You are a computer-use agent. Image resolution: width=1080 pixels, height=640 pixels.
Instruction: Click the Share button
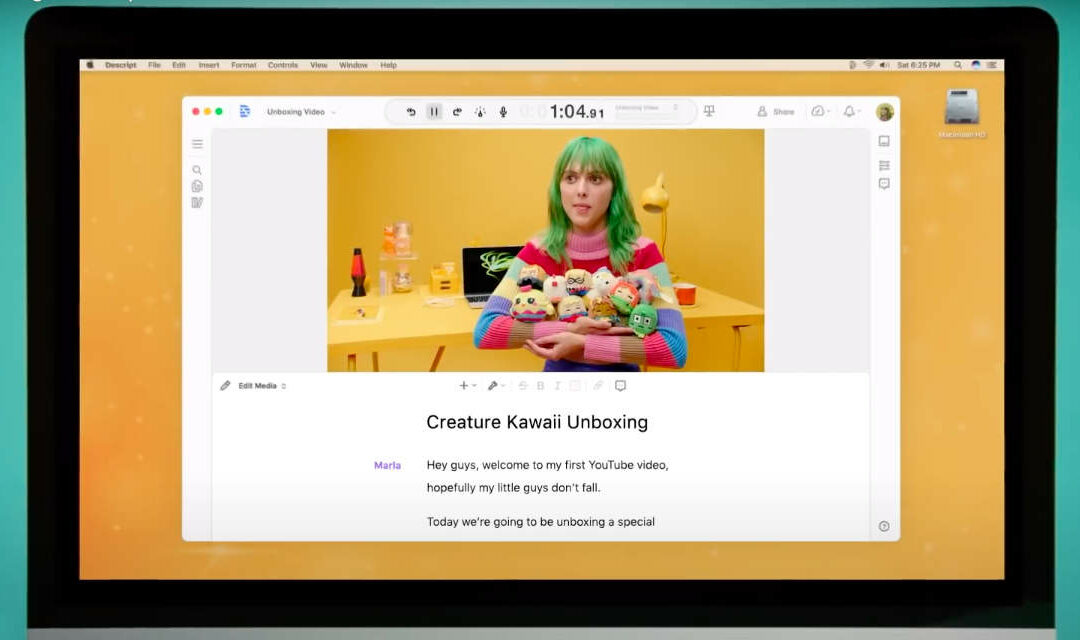coord(776,112)
